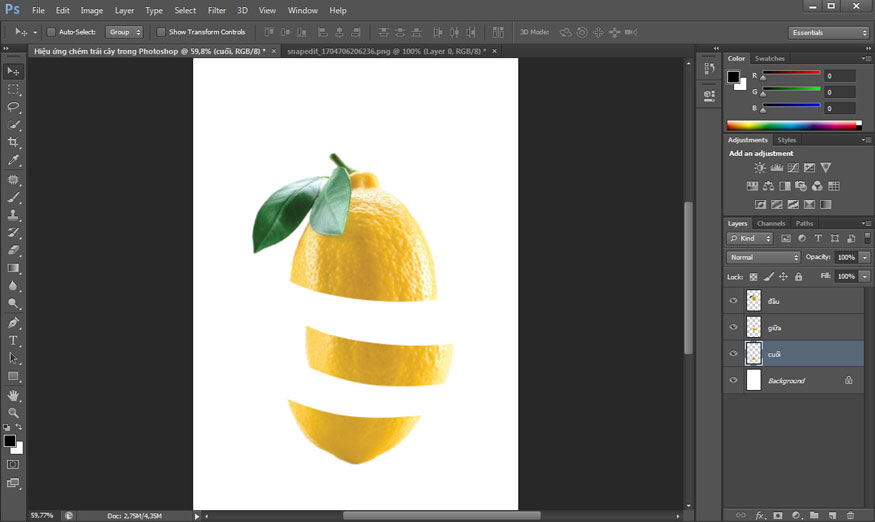Select the History Brush tool
Viewport: 875px width, 522px height.
pos(13,232)
